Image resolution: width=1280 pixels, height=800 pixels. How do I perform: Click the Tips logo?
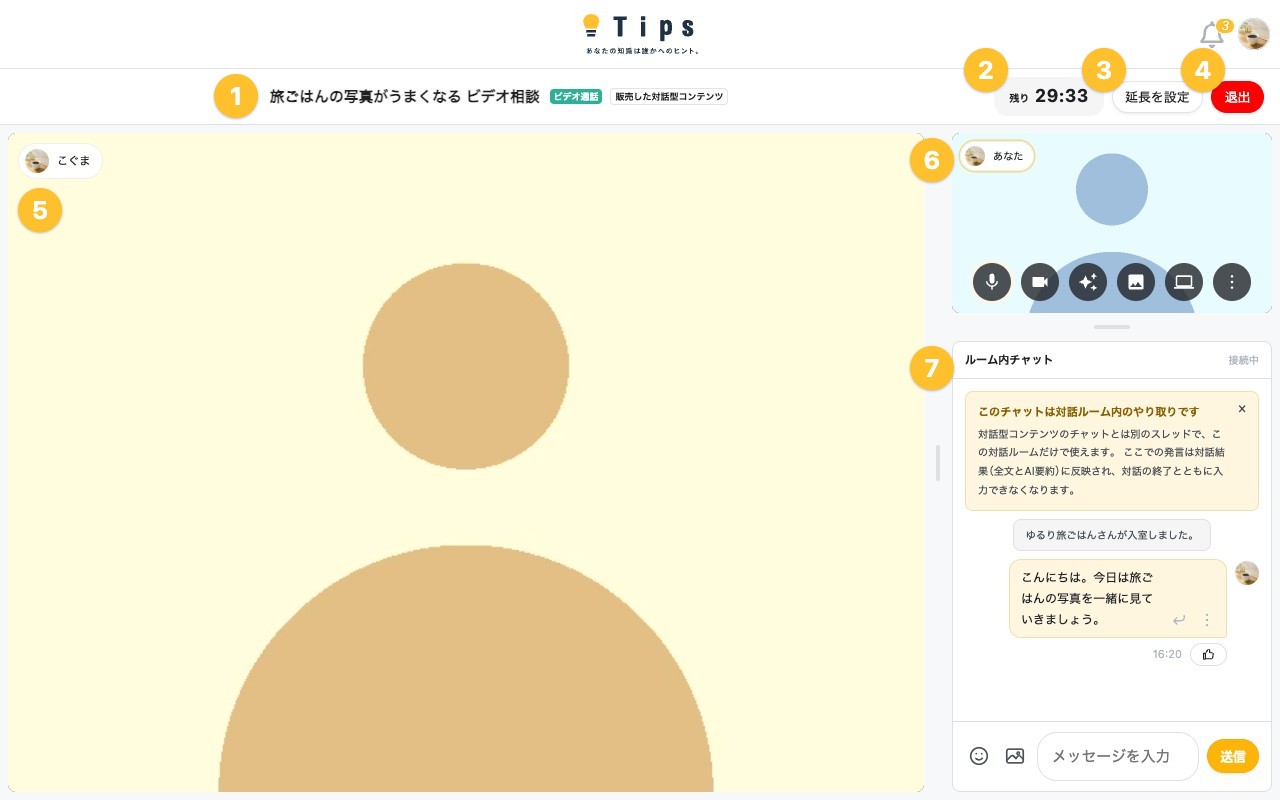[x=640, y=34]
